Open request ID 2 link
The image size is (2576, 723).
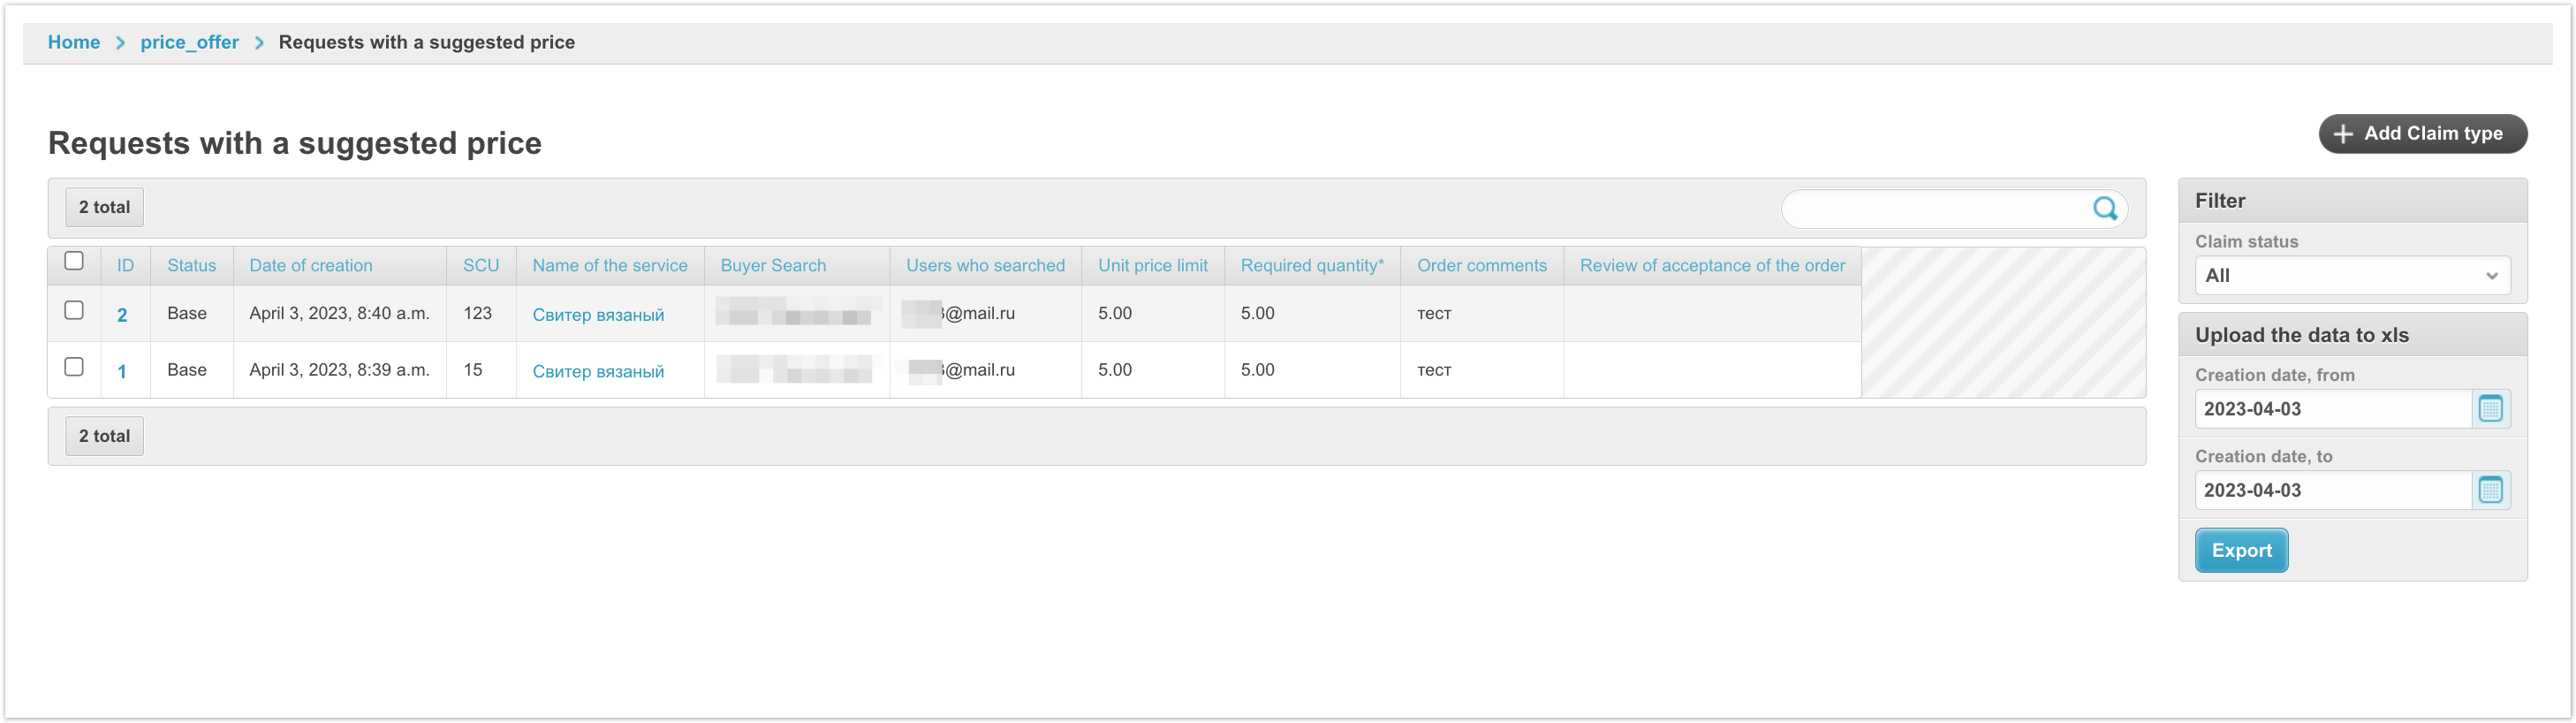(122, 315)
